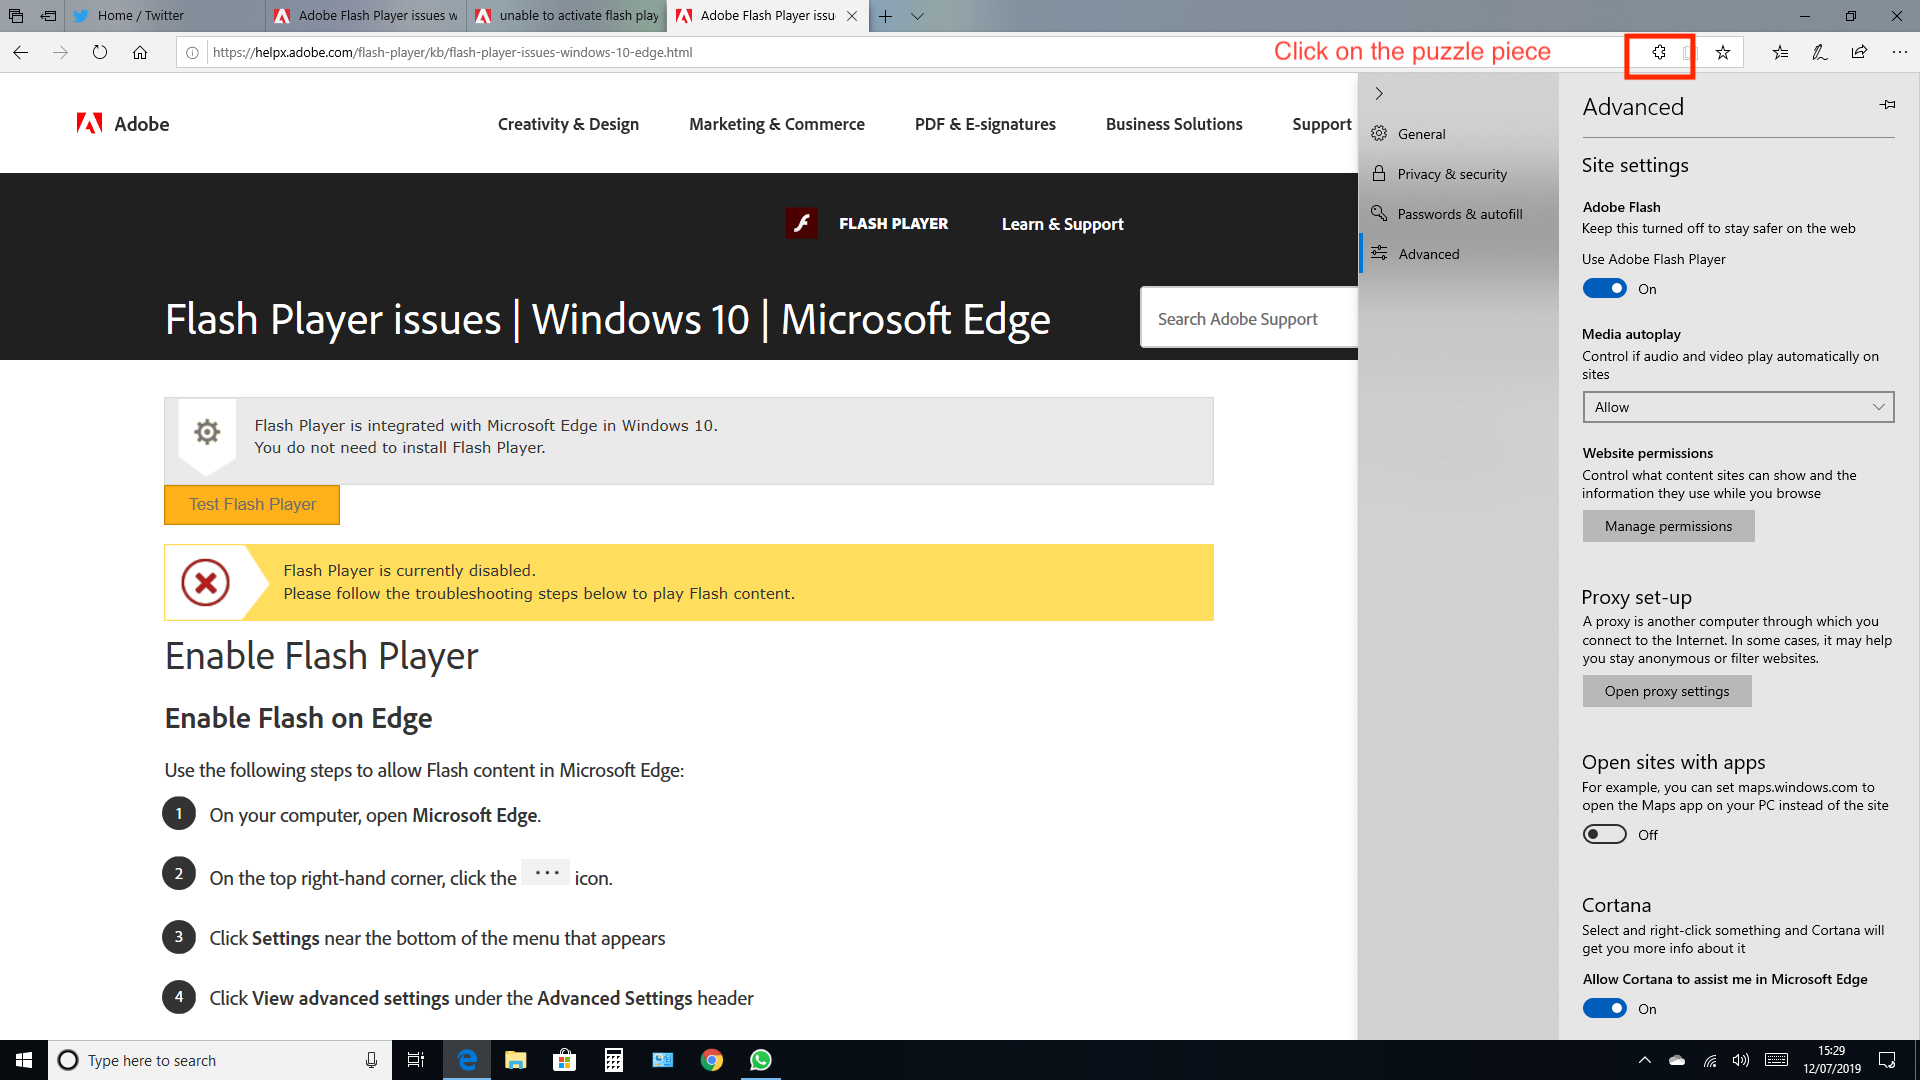Click the Passwords & autofill menu icon
1920x1080 pixels.
[1379, 212]
